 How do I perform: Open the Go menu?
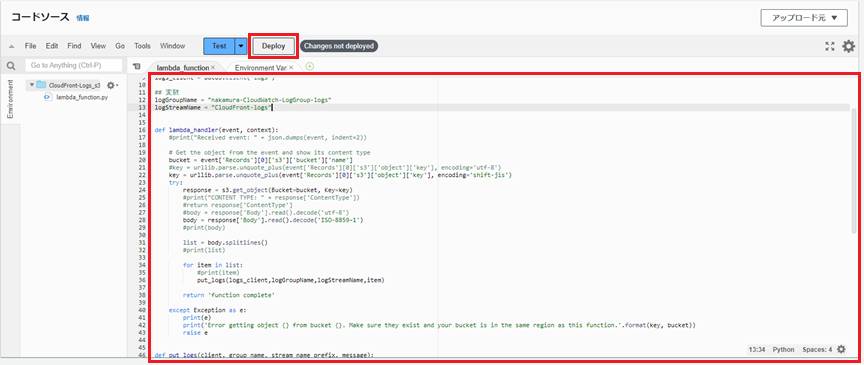[x=120, y=46]
